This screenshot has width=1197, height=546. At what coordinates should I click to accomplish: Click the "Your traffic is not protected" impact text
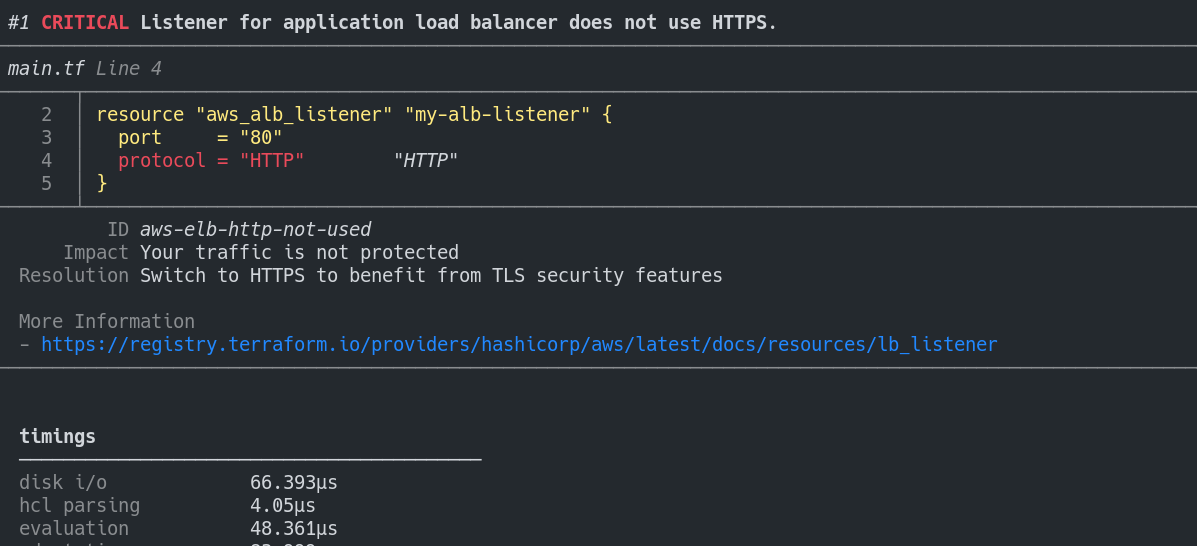coord(299,253)
